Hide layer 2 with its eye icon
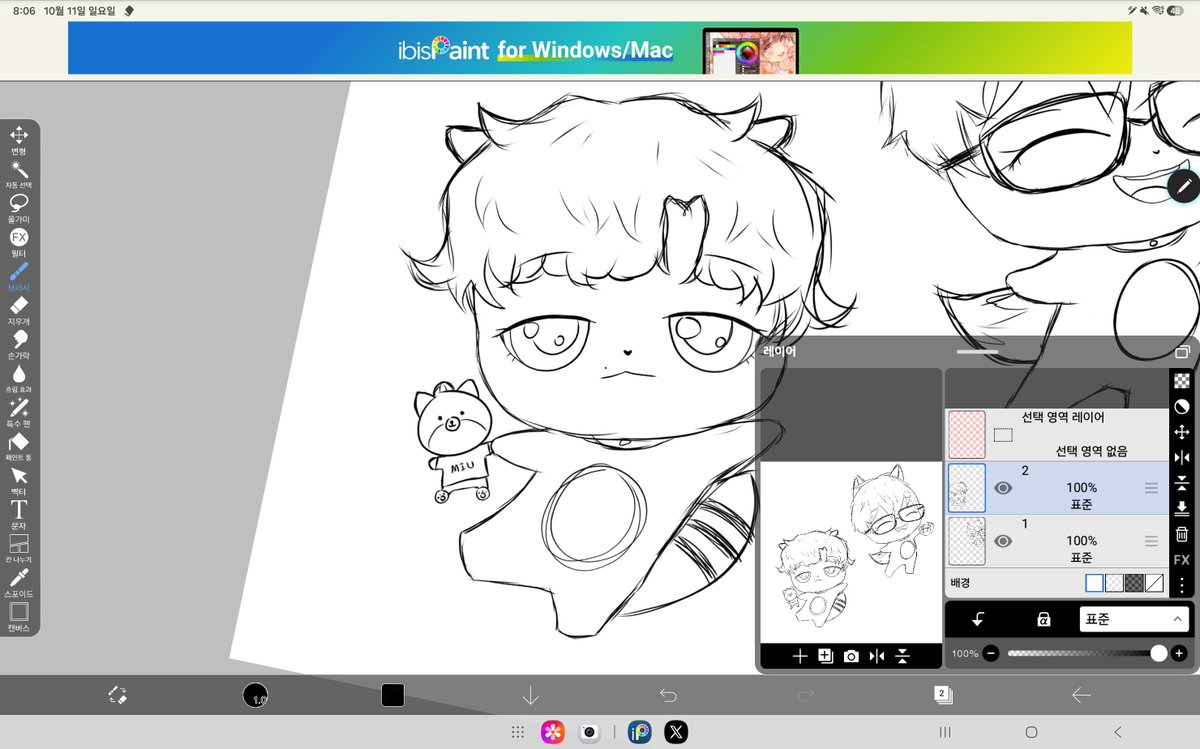Viewport: 1200px width, 749px height. click(x=1003, y=488)
